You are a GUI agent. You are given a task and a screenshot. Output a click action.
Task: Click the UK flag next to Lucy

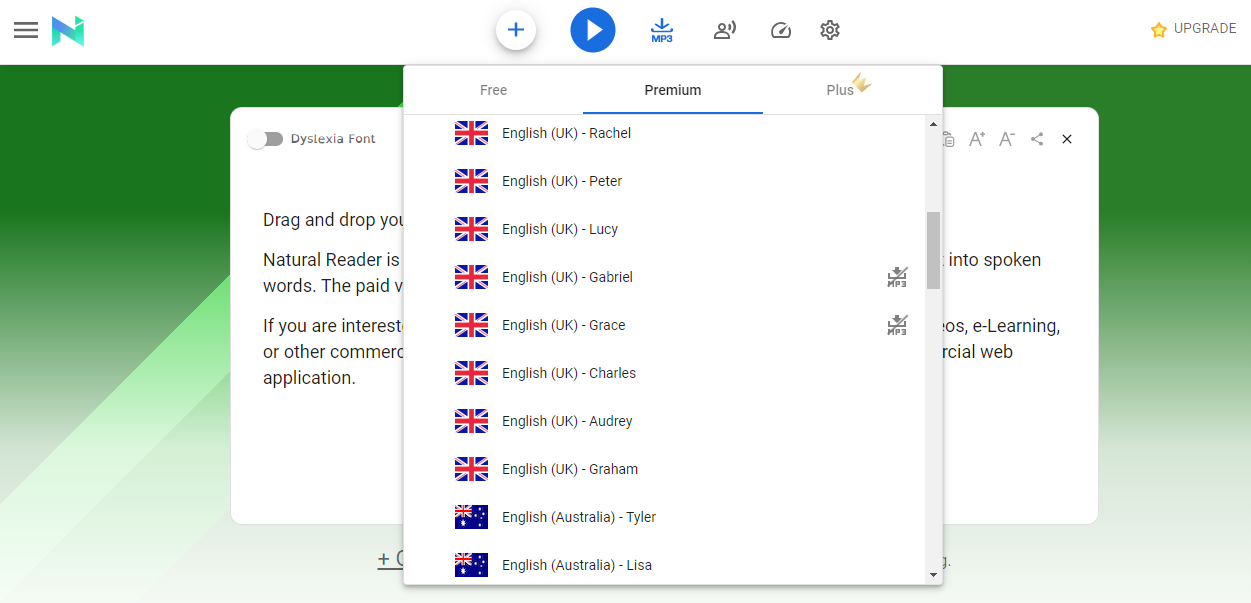click(471, 229)
